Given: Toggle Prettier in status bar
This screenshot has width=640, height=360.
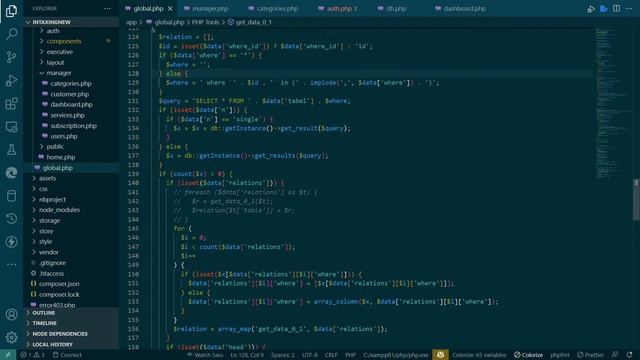Looking at the screenshot, I should pyautogui.click(x=590, y=355).
